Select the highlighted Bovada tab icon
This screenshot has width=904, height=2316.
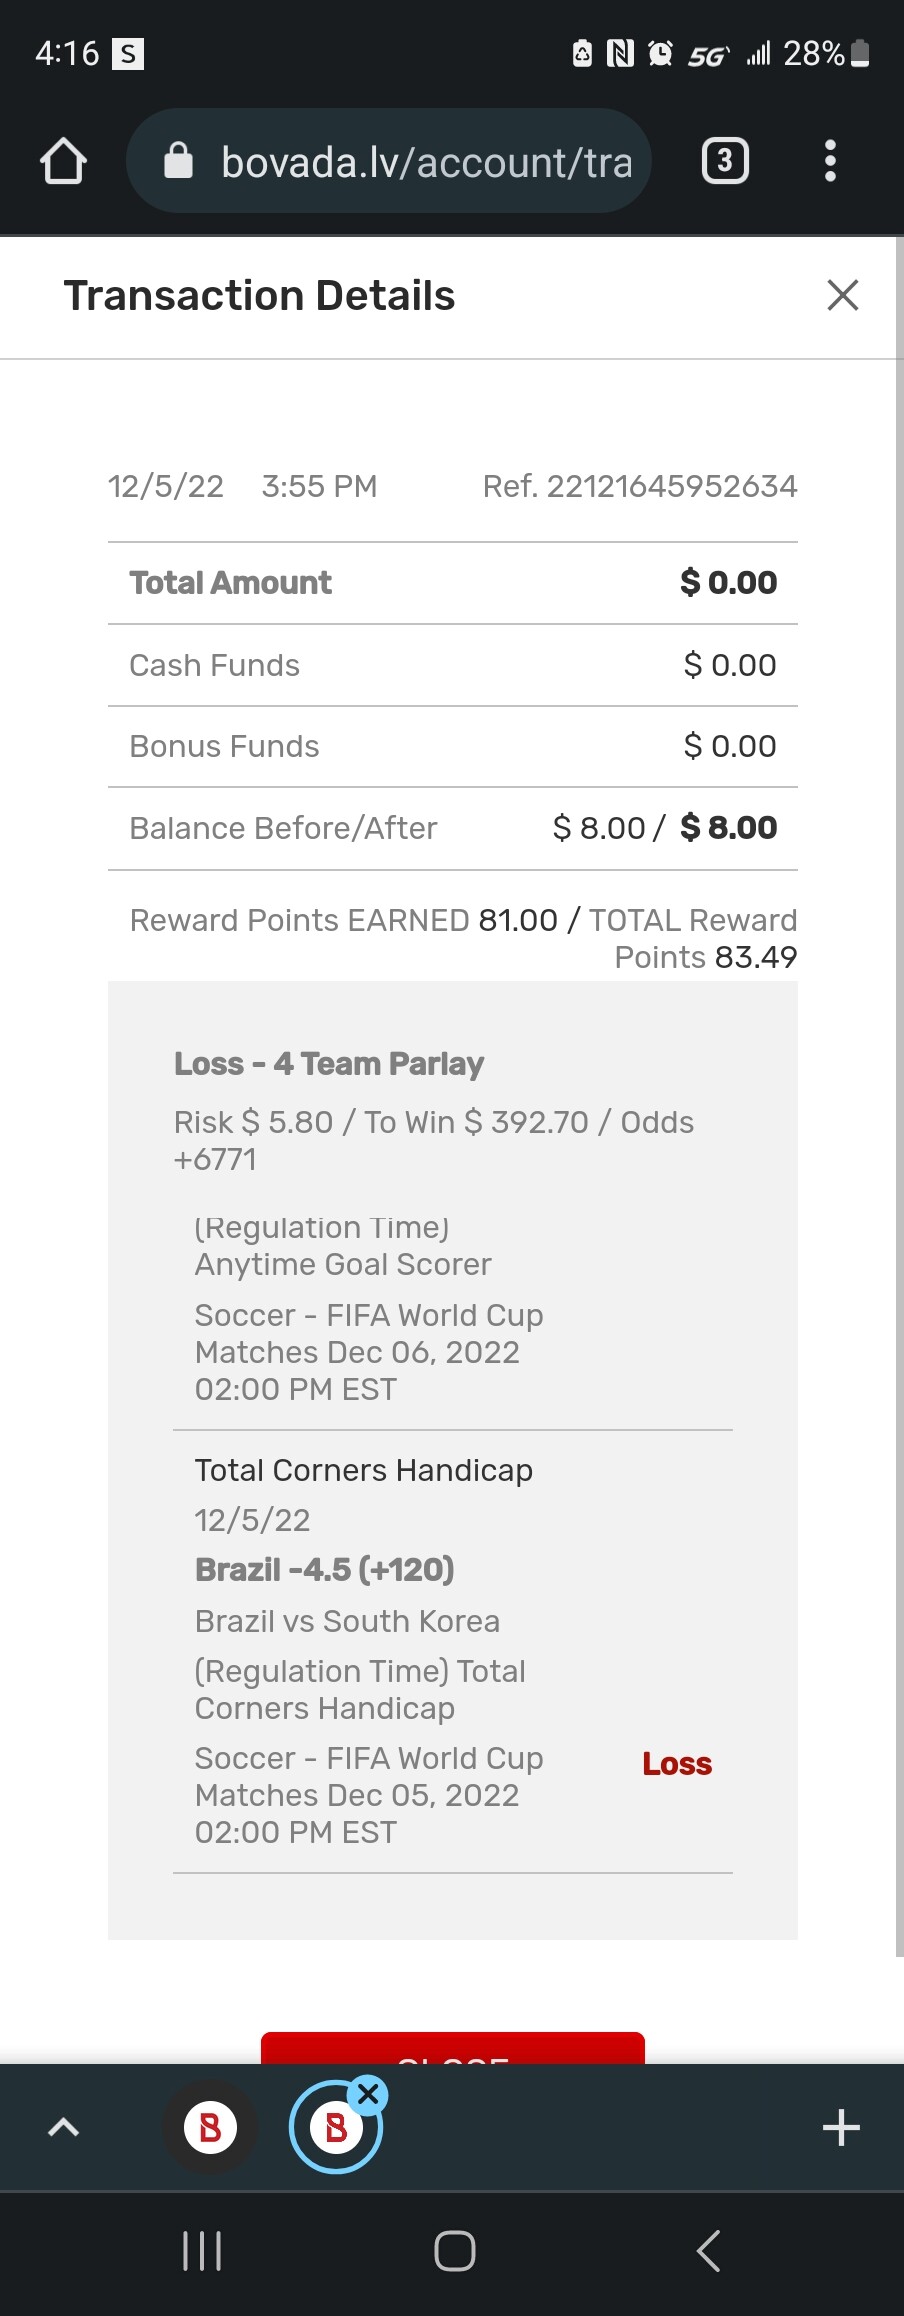point(335,2130)
